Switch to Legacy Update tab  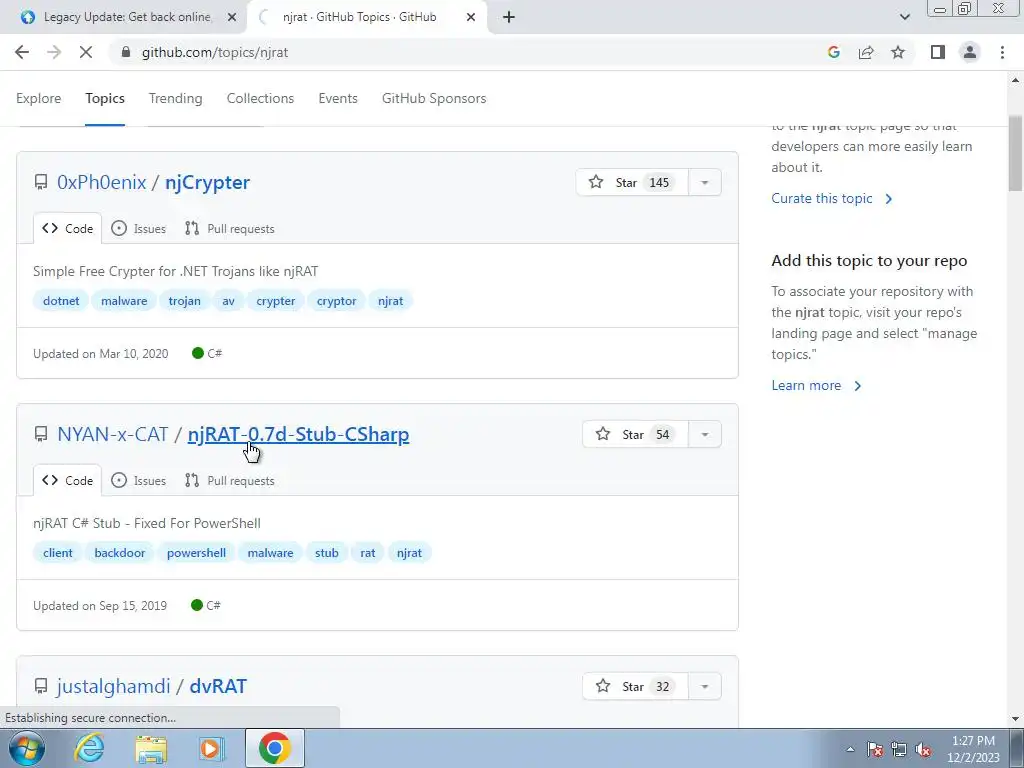127,18
